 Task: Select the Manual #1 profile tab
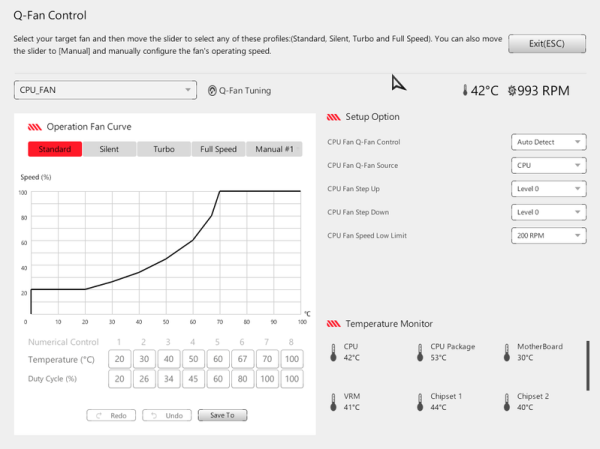[x=274, y=149]
